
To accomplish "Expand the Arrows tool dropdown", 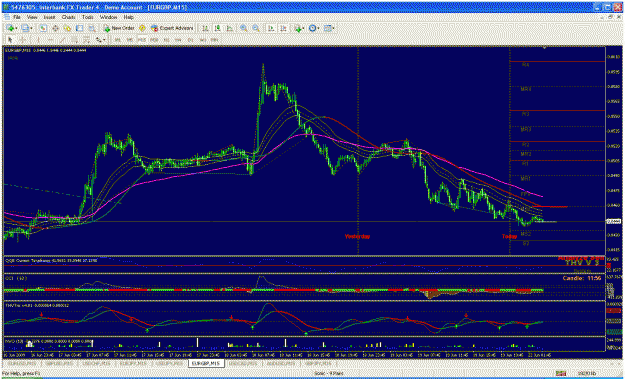I will (104, 40).
